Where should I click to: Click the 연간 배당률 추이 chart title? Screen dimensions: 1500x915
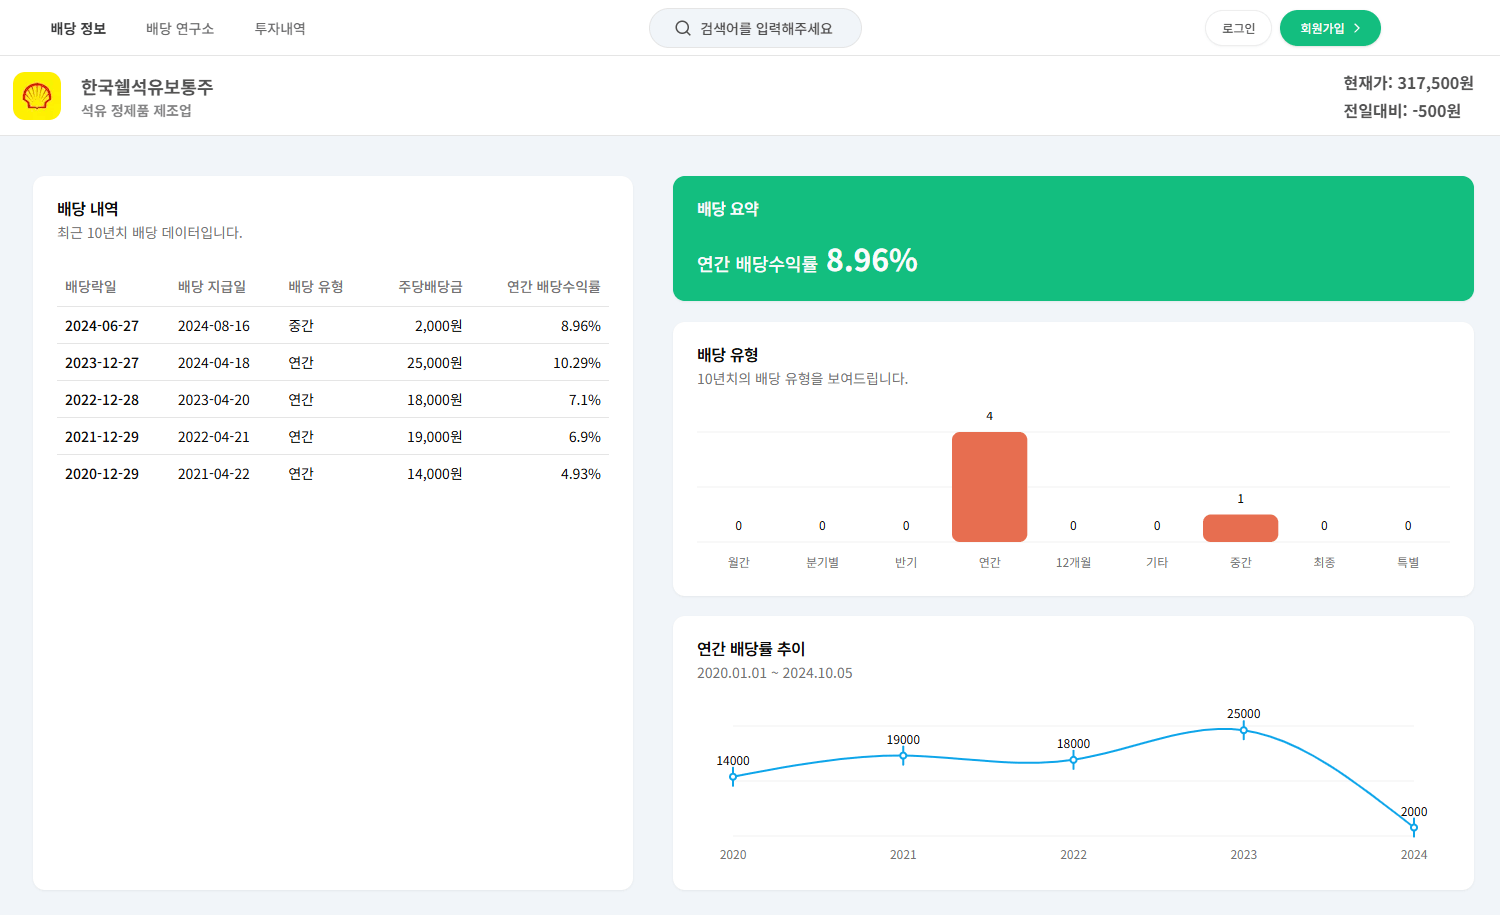point(751,649)
